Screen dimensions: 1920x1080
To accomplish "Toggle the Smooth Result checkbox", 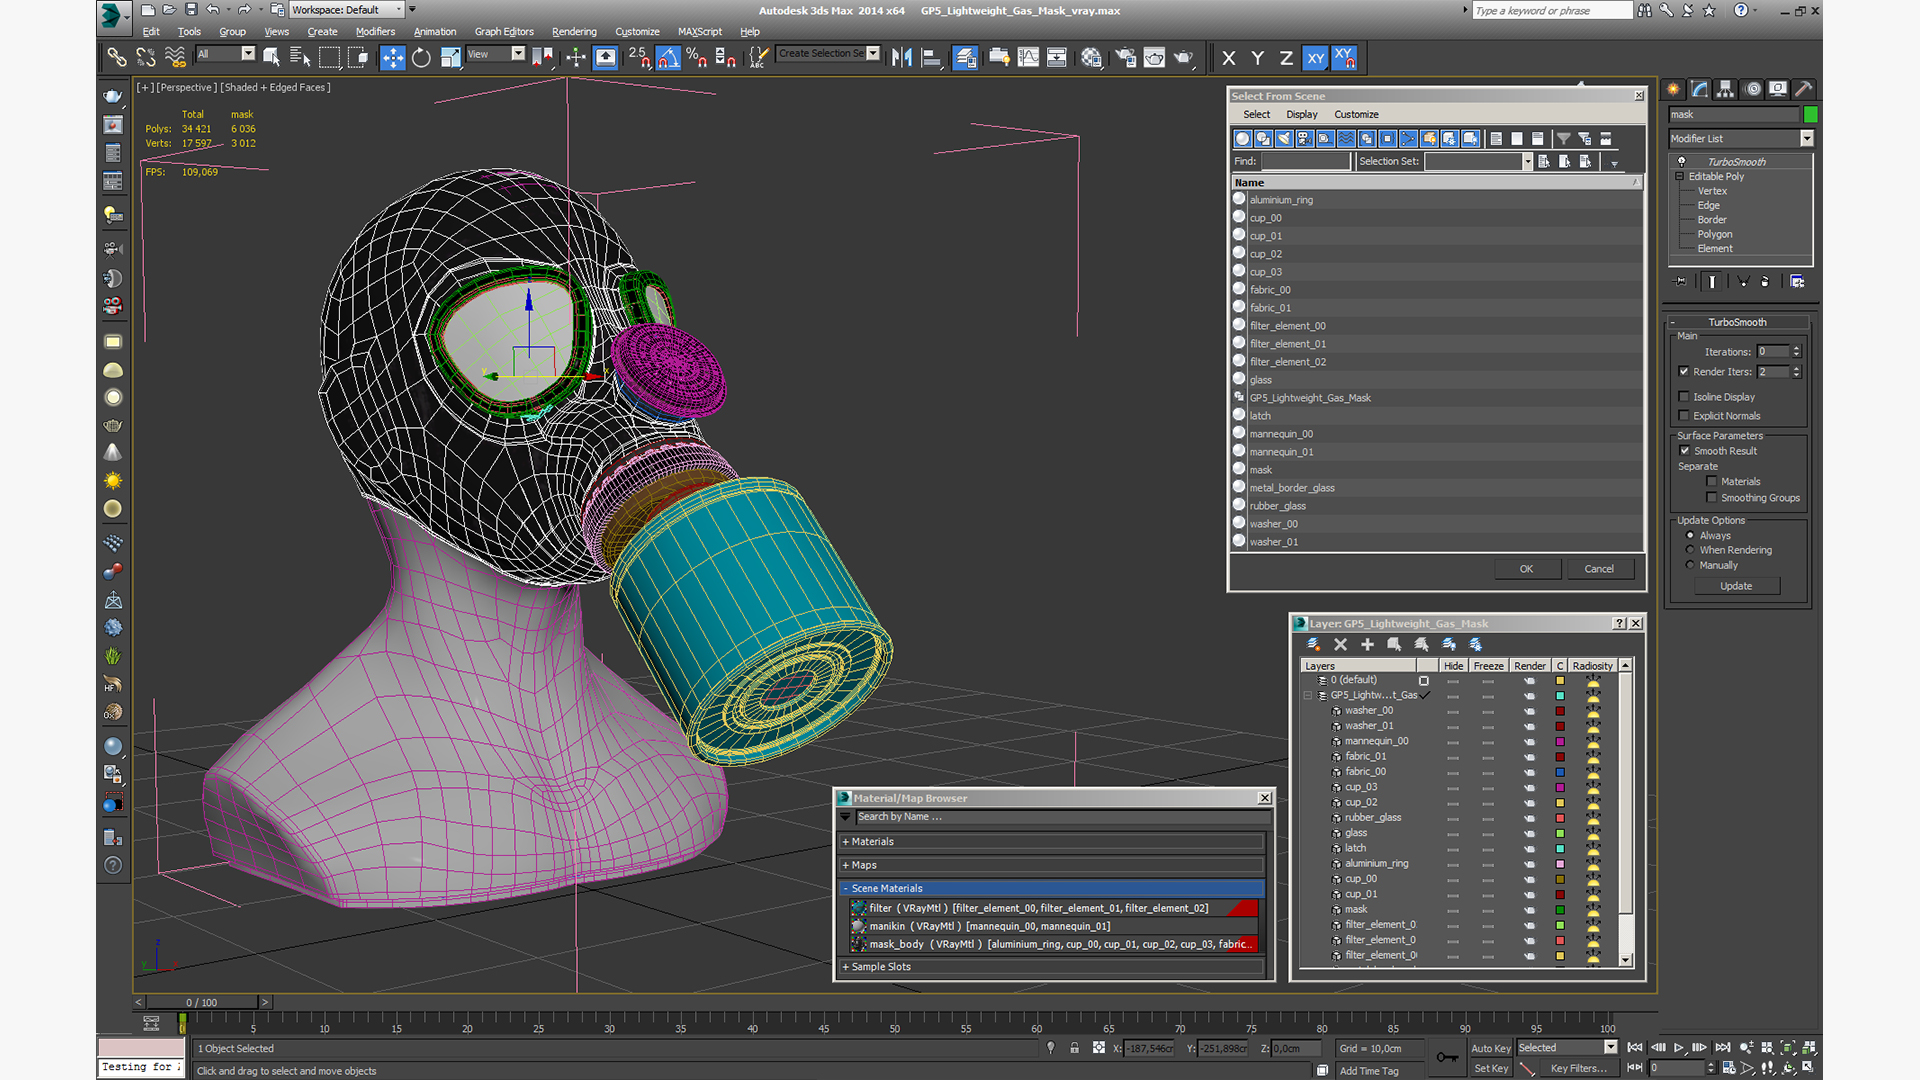I will point(1684,451).
